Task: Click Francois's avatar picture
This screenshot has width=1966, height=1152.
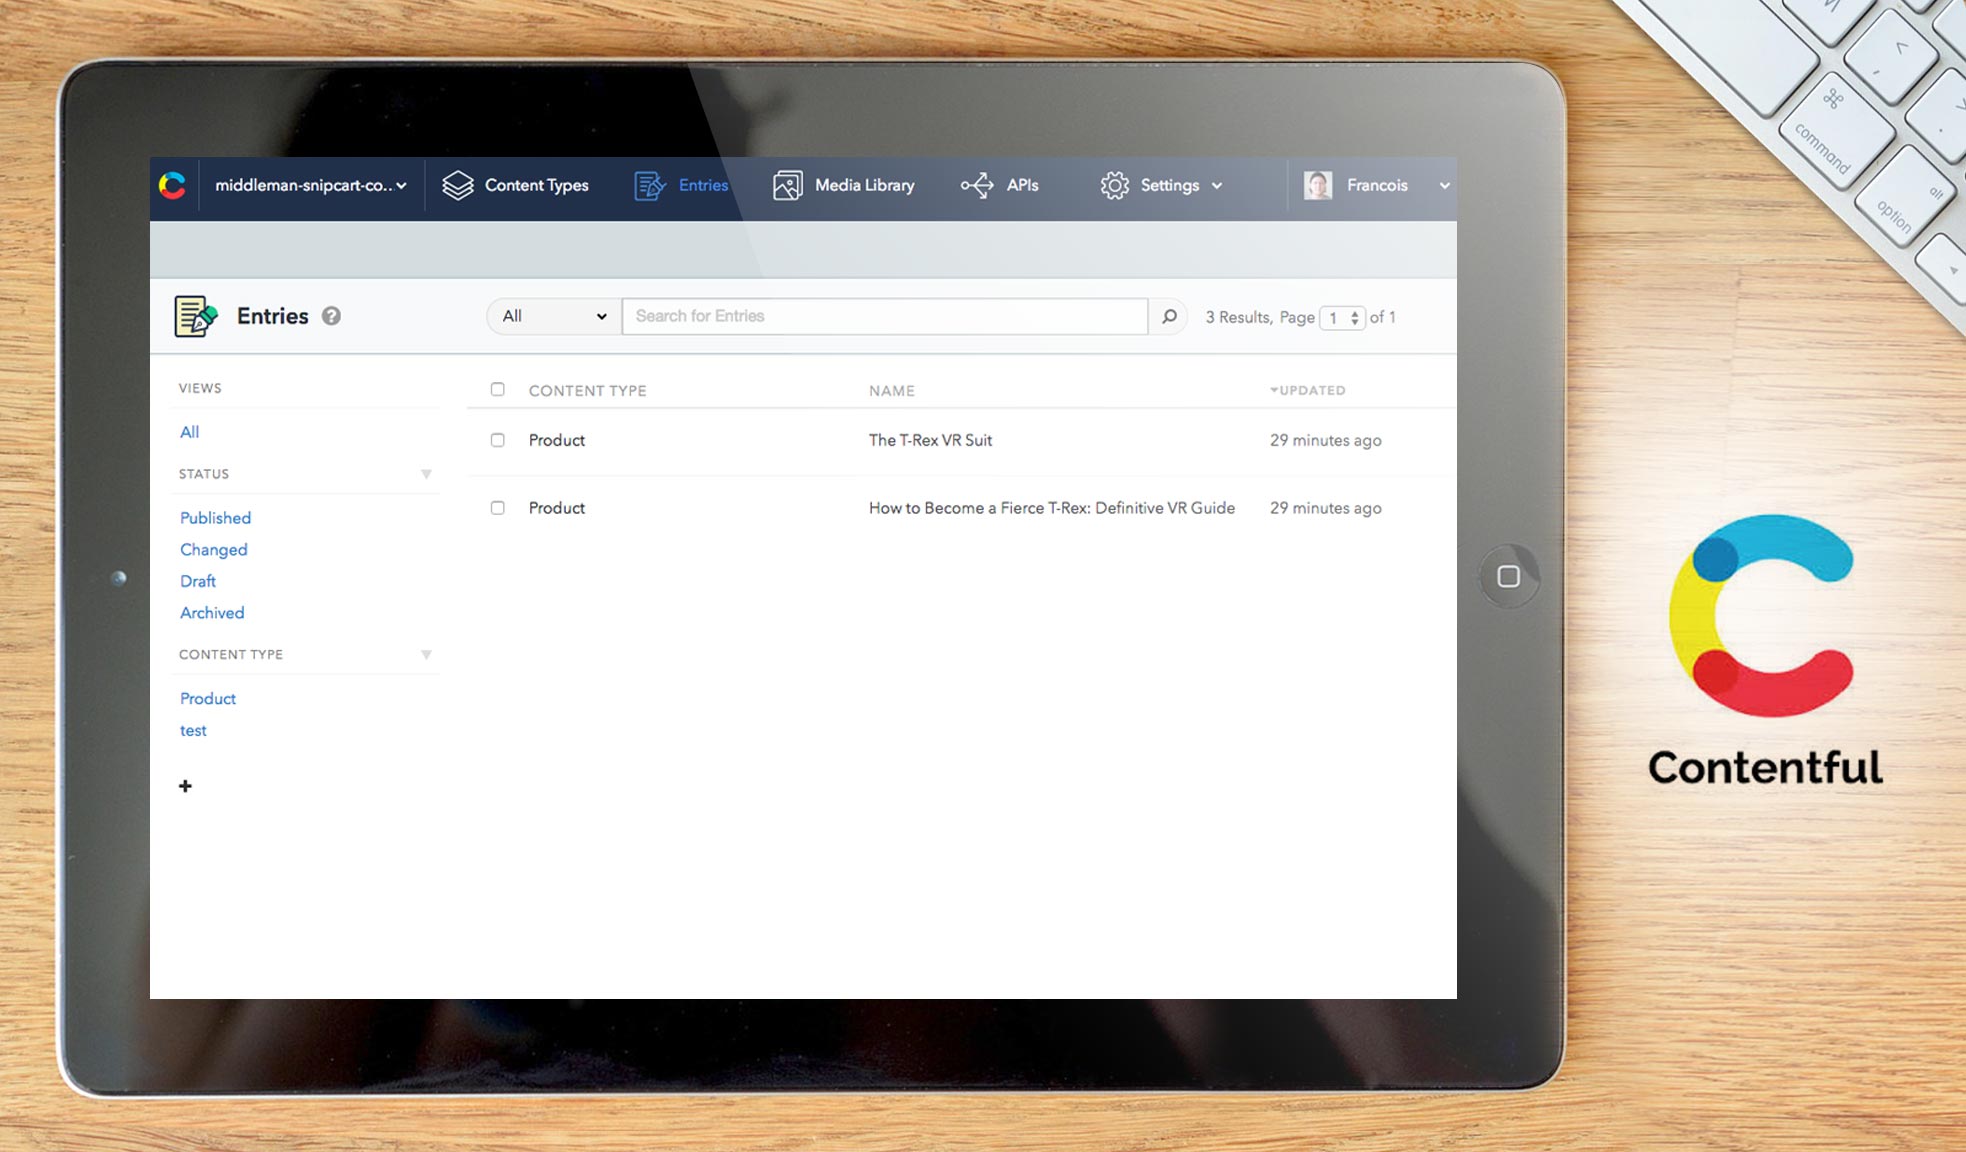Action: pos(1317,185)
